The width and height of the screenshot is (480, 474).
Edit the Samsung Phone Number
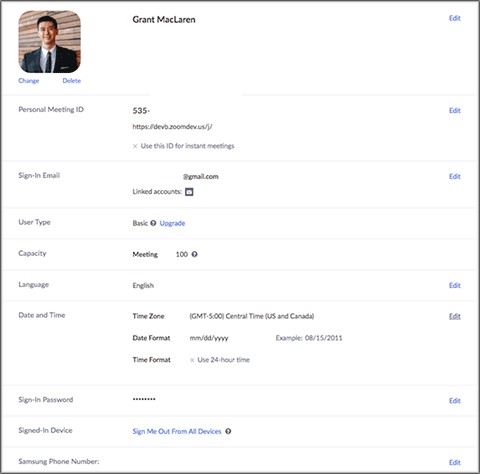pyautogui.click(x=455, y=463)
